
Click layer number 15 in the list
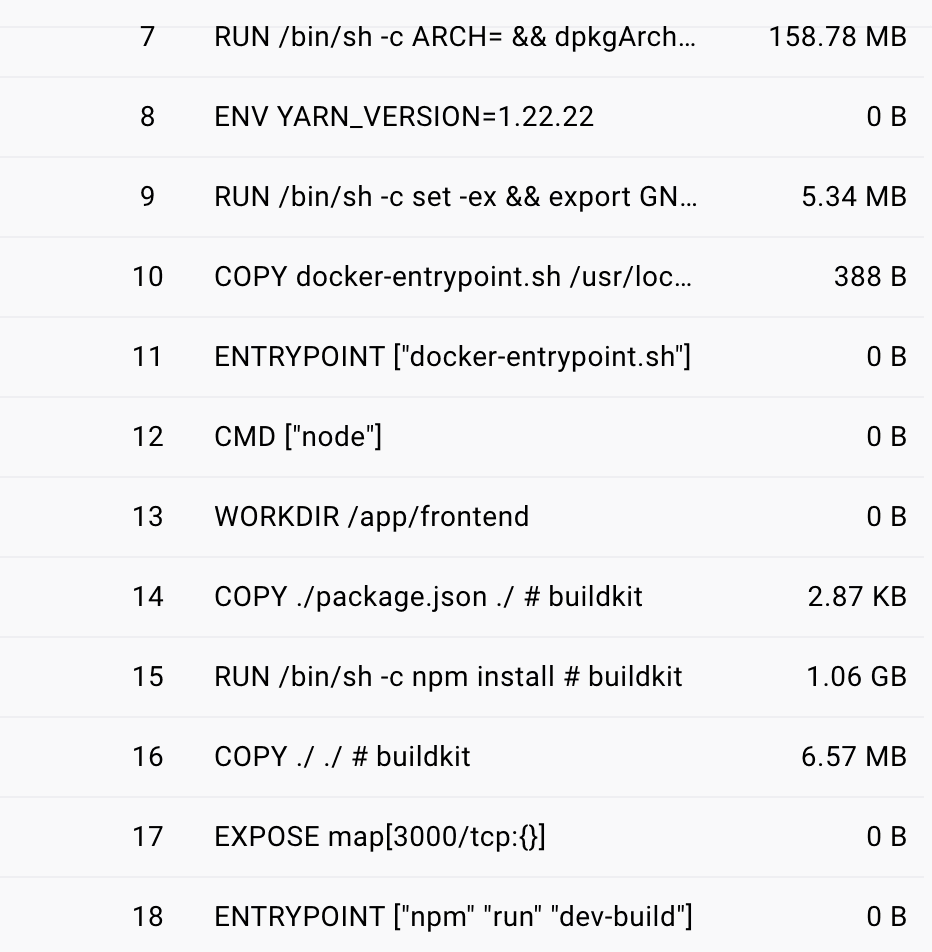pyautogui.click(x=147, y=677)
